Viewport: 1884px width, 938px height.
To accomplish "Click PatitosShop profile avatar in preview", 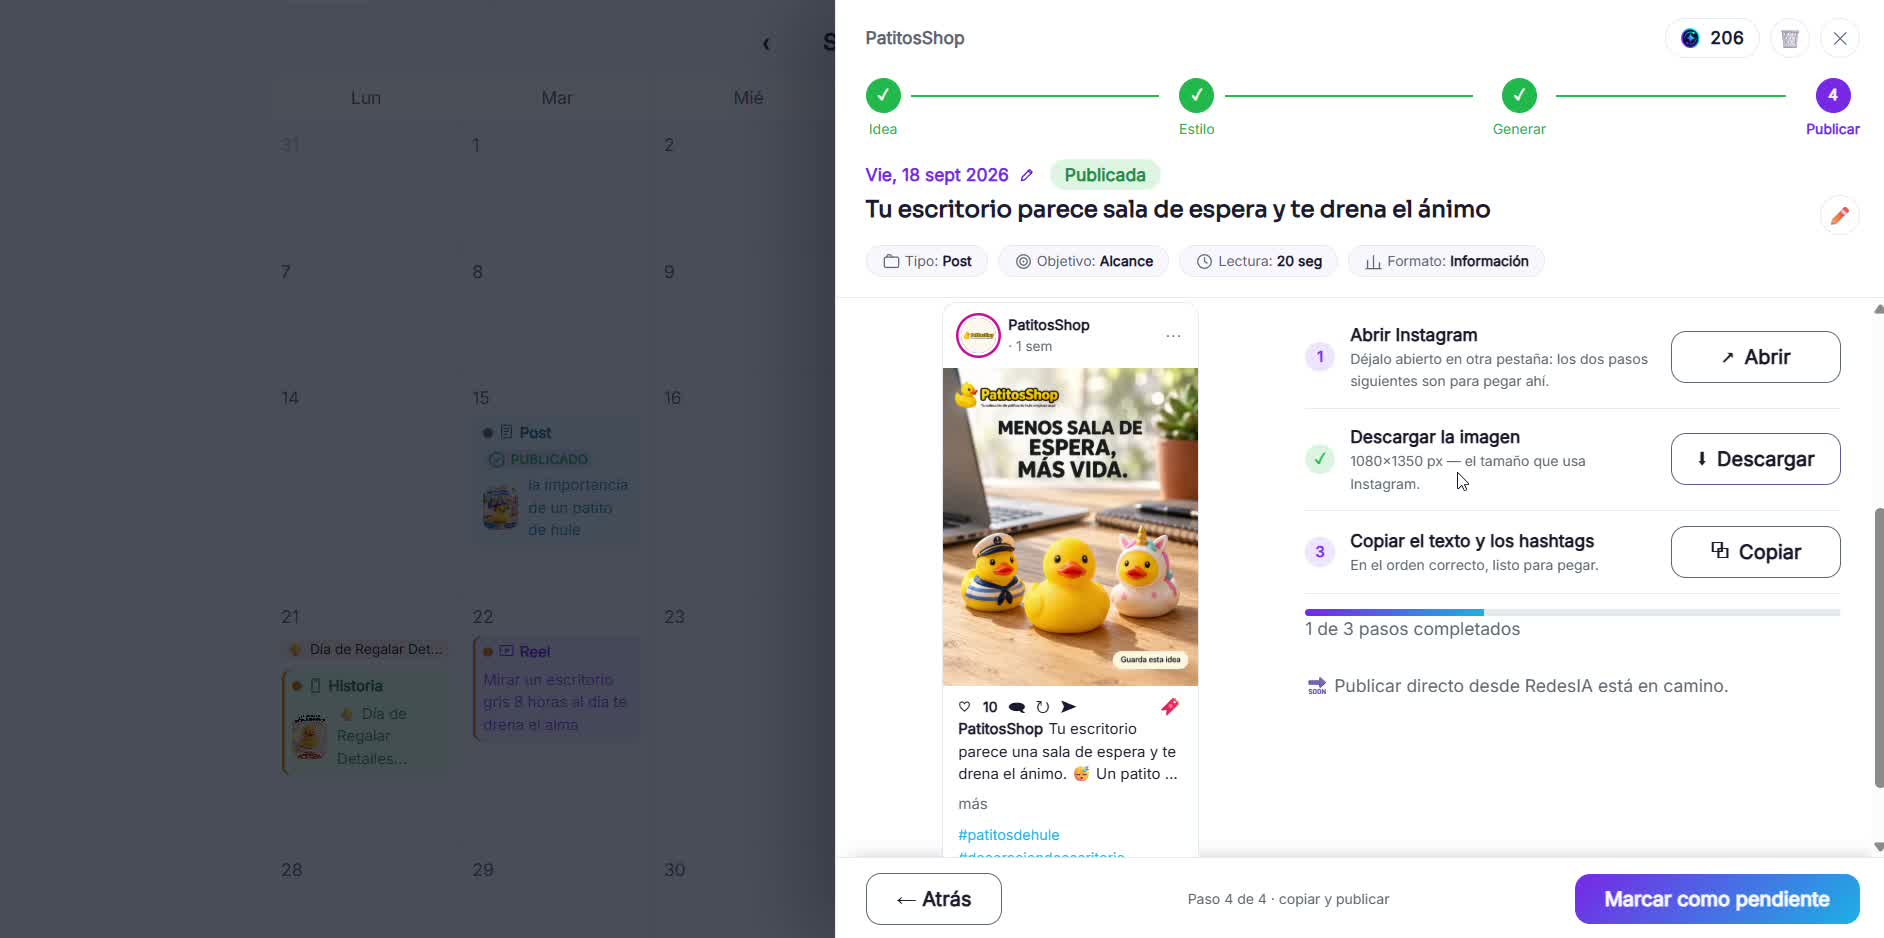I will (978, 335).
